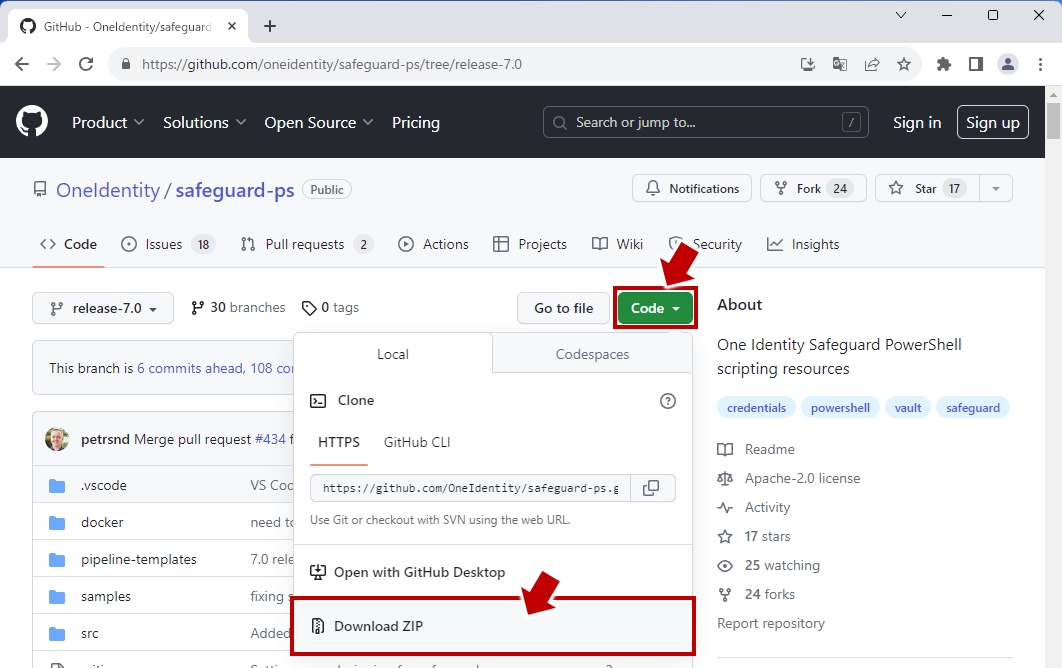
Task: Select the HTTPS clone option
Action: tap(339, 442)
